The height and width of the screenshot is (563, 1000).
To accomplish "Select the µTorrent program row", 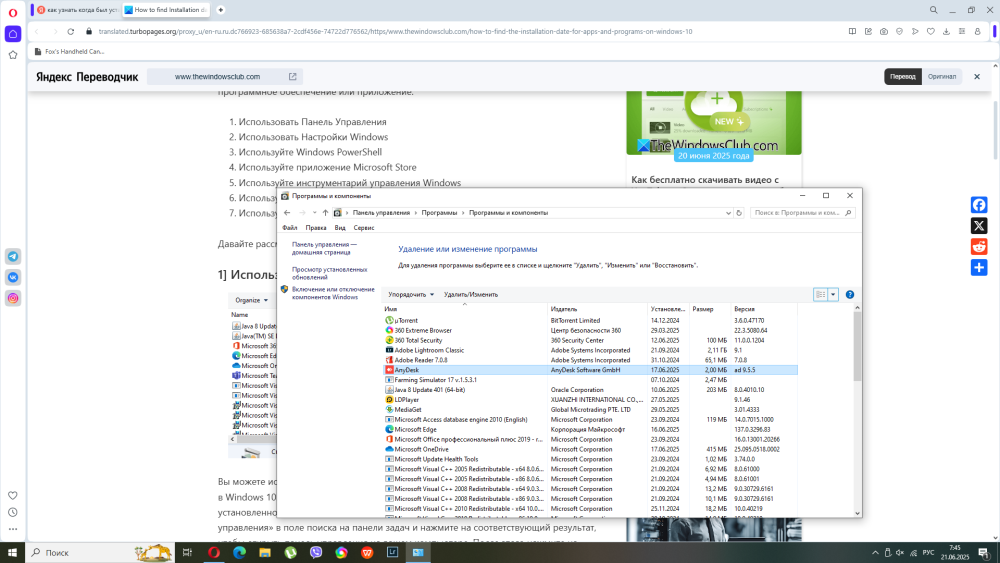I will 590,321.
